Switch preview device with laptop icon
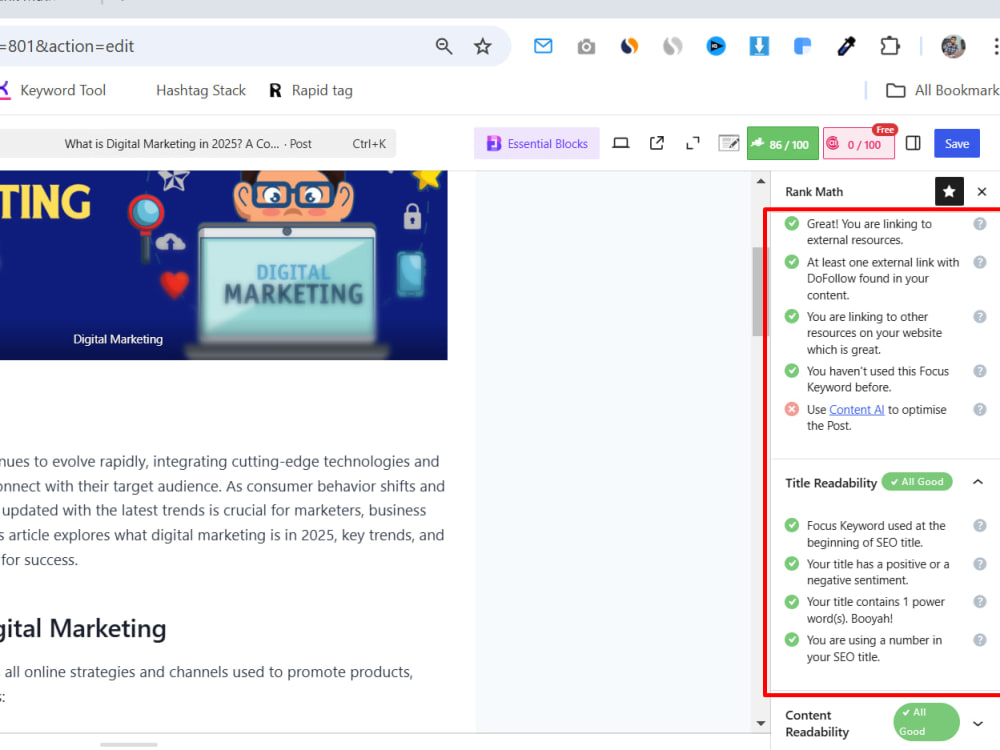 point(621,143)
